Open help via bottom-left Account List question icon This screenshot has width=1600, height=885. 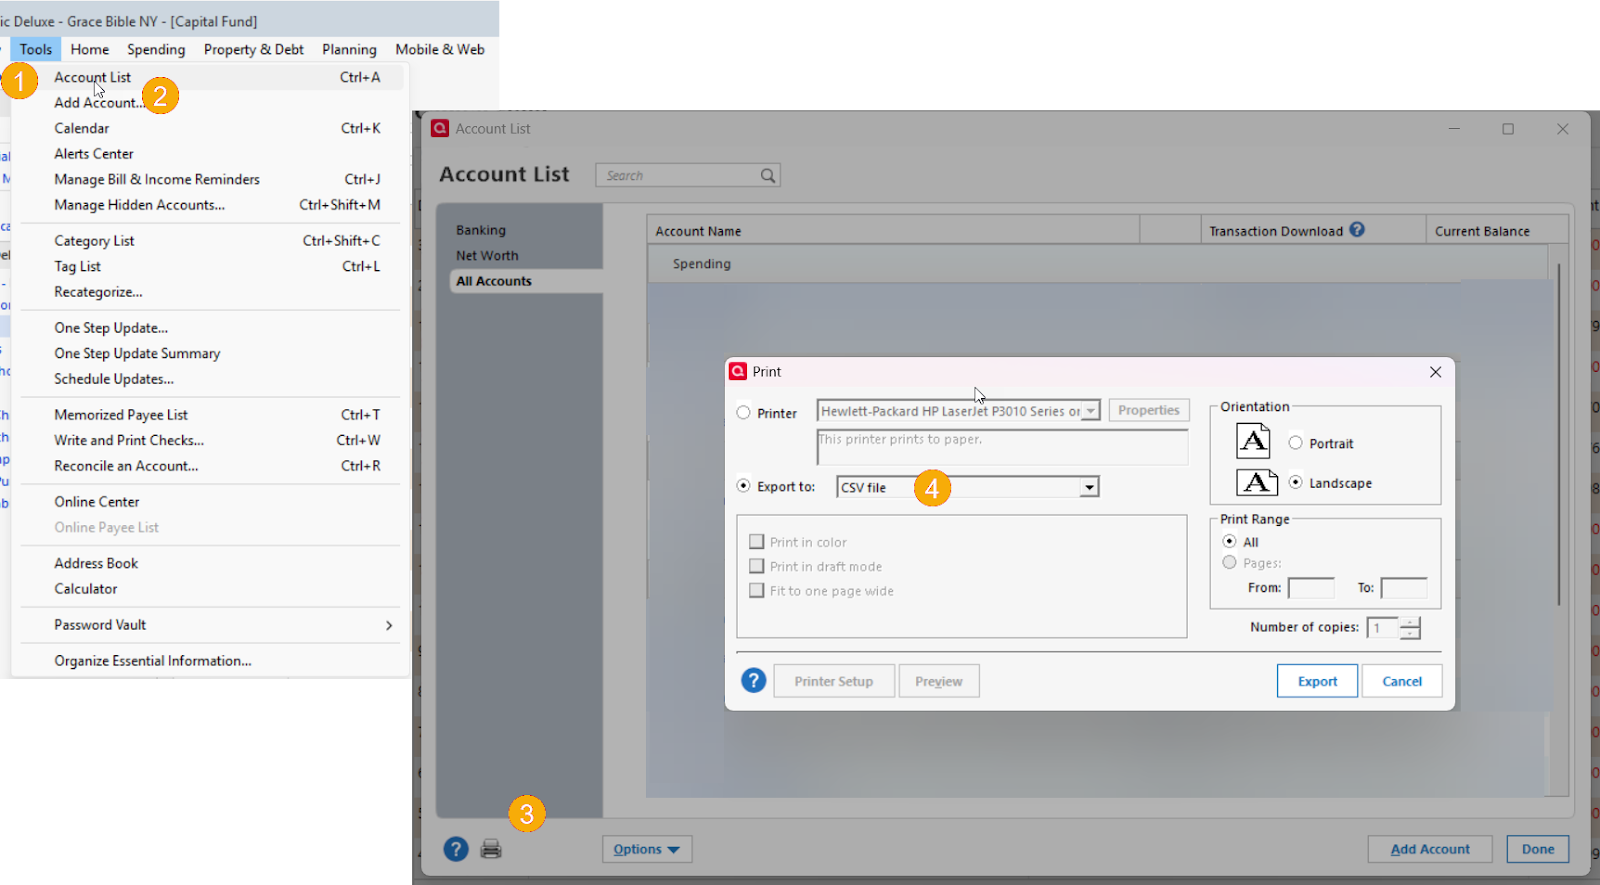point(456,849)
